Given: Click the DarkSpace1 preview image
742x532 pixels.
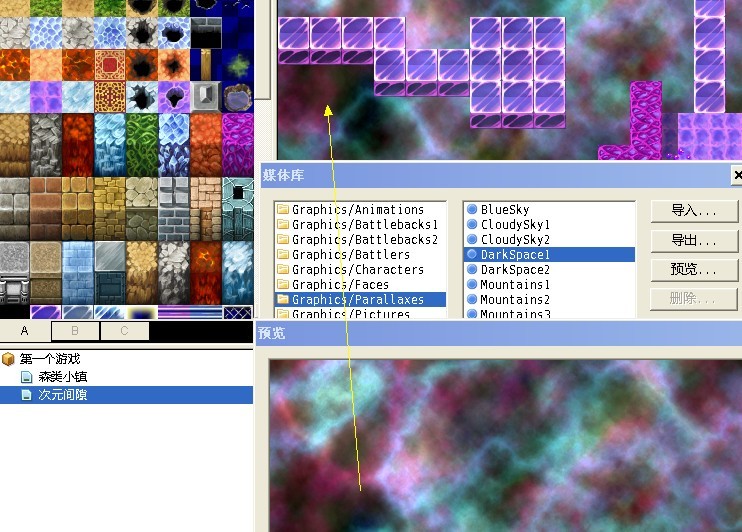Looking at the screenshot, I should coord(505,445).
